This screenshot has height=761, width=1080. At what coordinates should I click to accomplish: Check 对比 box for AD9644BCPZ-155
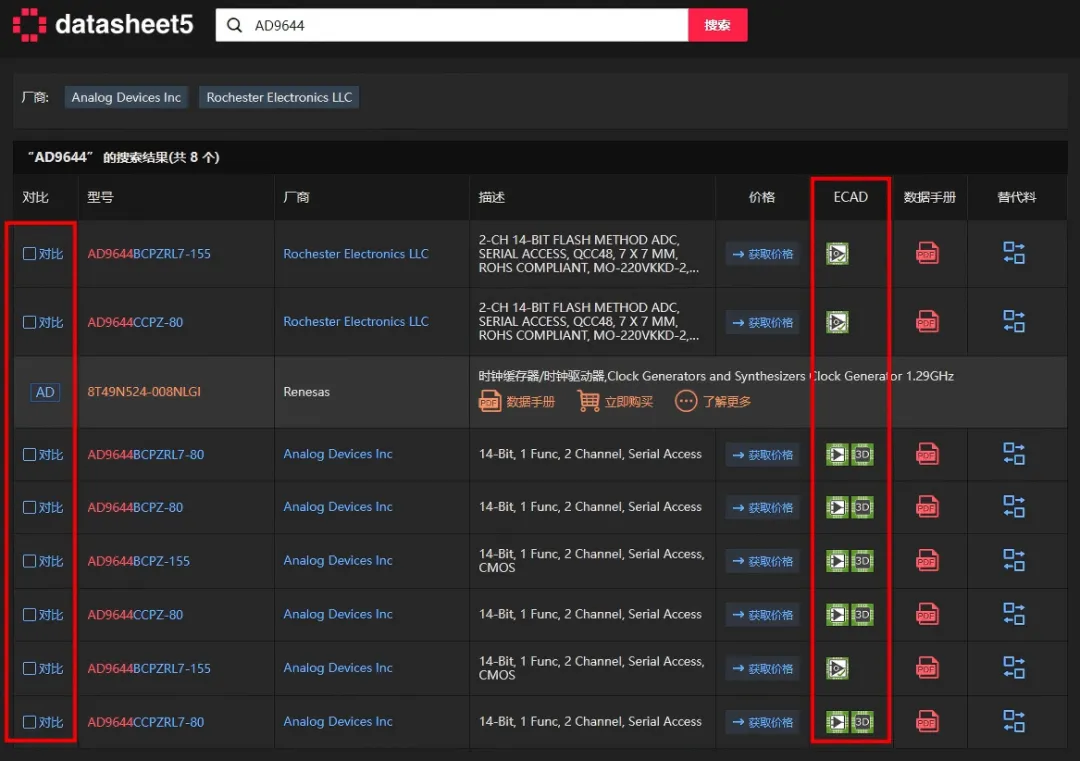click(29, 561)
